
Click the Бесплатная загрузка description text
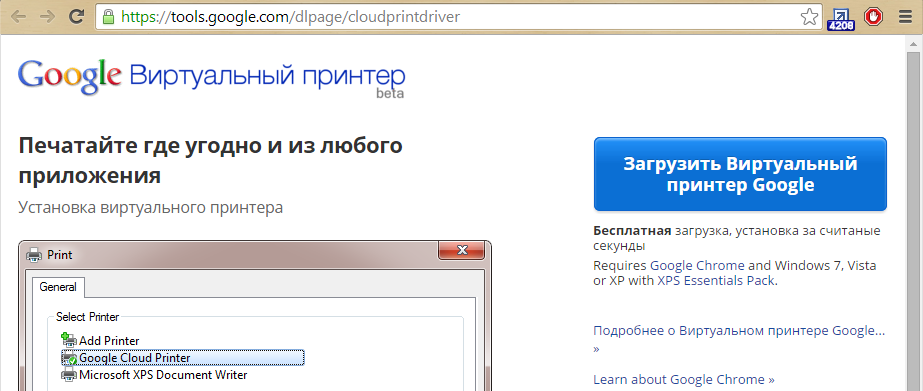[x=736, y=238]
